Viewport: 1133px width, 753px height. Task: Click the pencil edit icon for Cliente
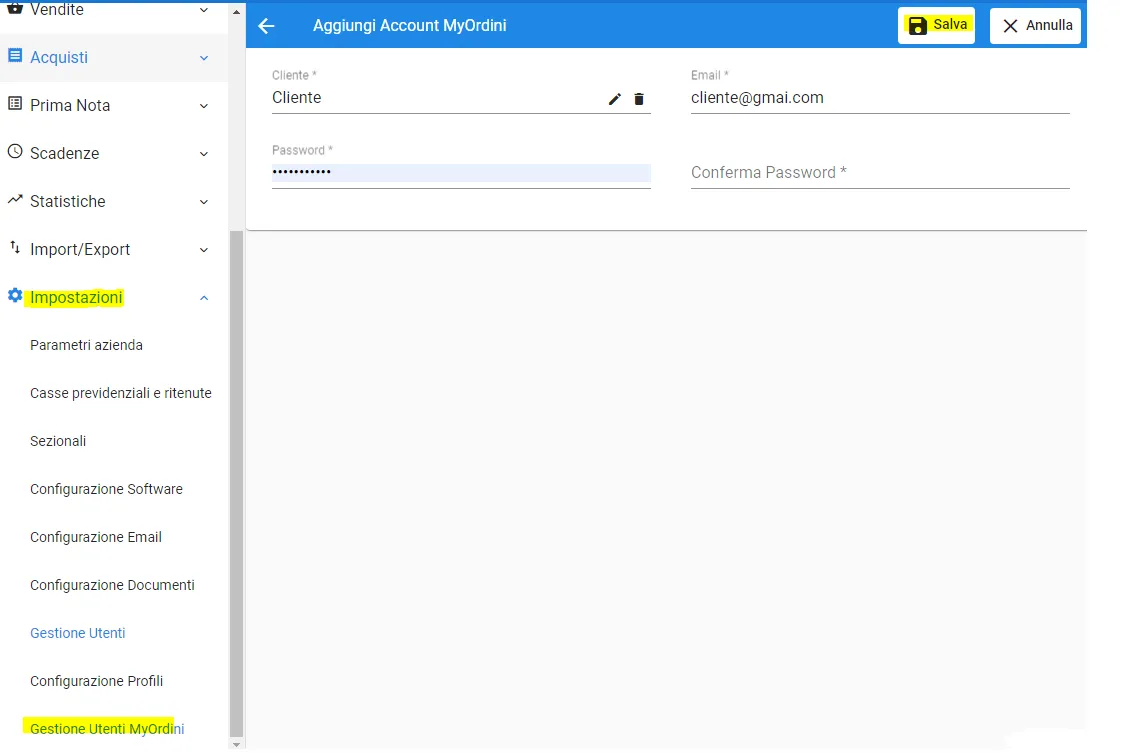point(615,99)
